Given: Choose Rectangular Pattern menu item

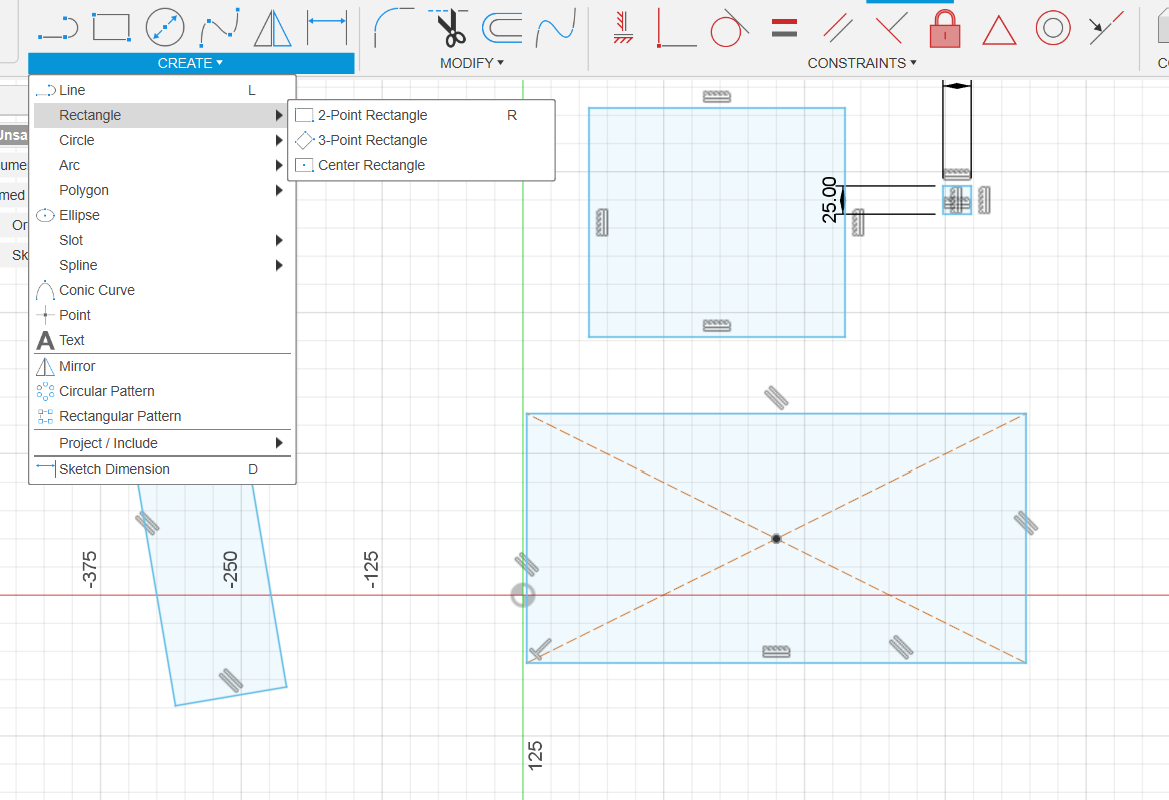Looking at the screenshot, I should [162, 417].
